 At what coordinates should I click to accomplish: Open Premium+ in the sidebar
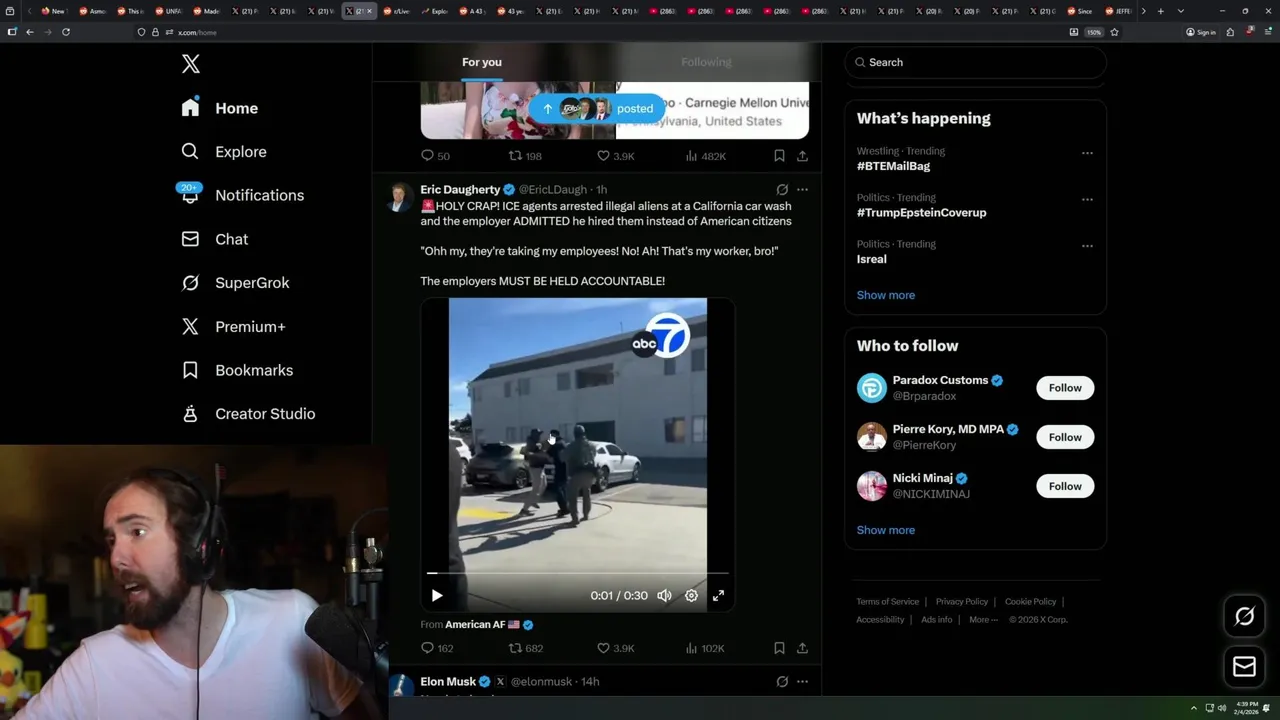click(233, 327)
